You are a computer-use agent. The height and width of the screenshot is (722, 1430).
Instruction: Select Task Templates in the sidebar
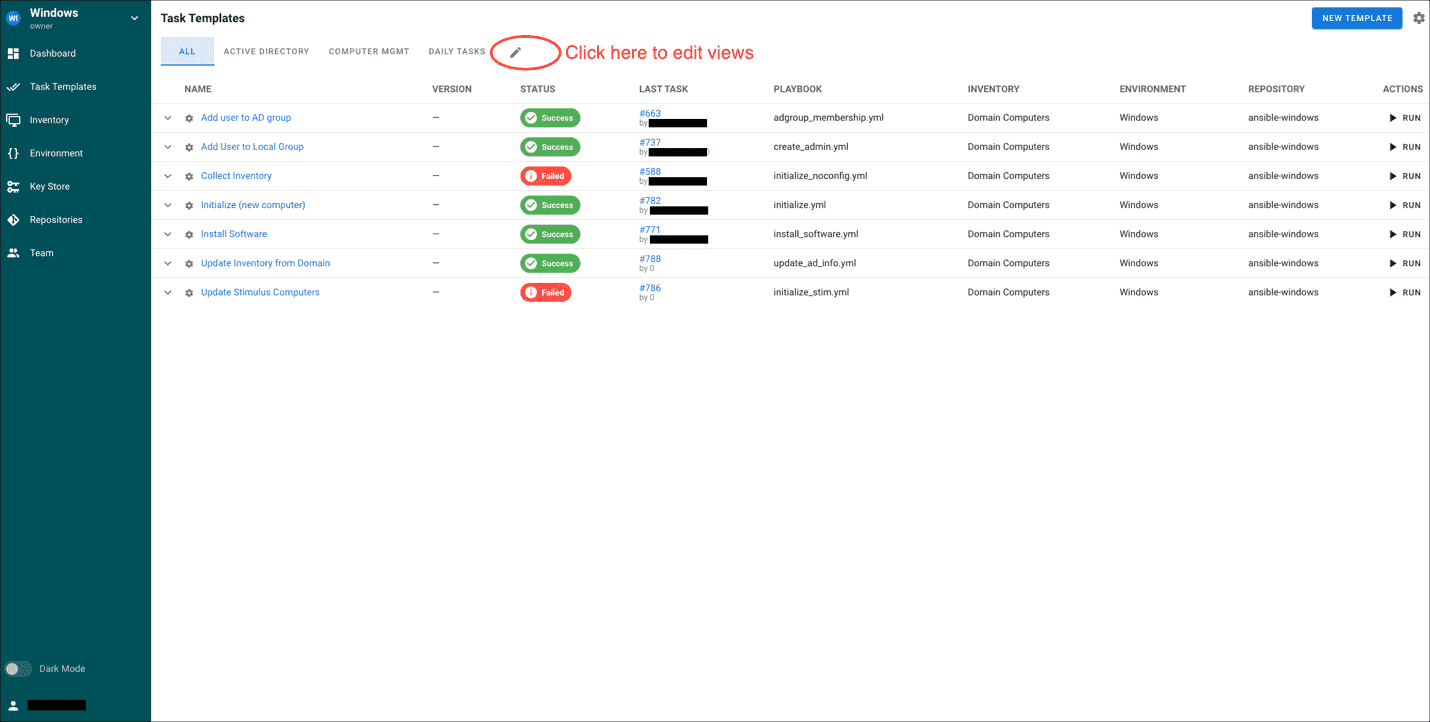coord(64,86)
